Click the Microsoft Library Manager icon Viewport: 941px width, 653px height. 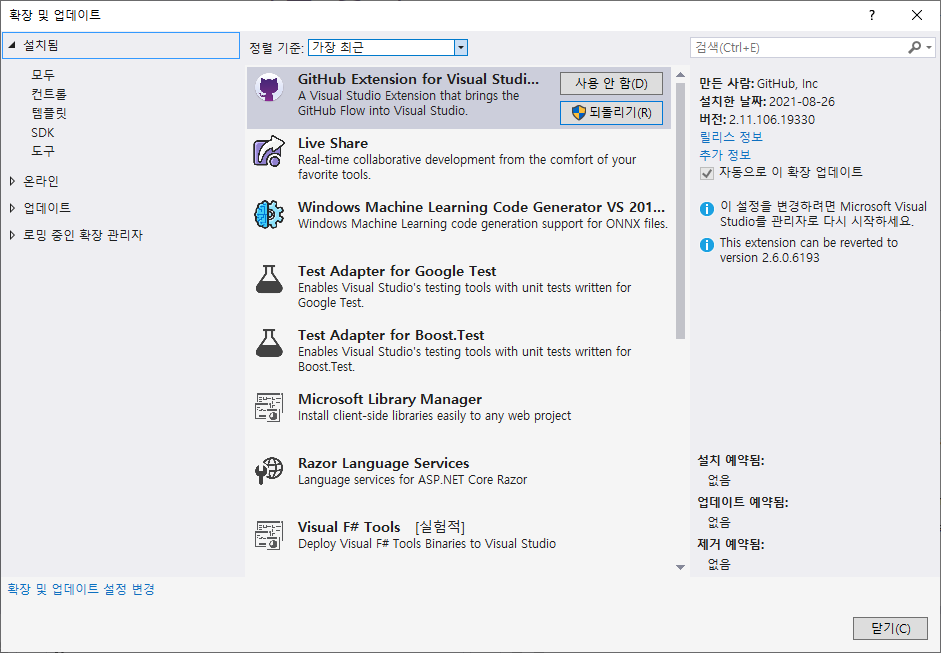click(x=269, y=408)
